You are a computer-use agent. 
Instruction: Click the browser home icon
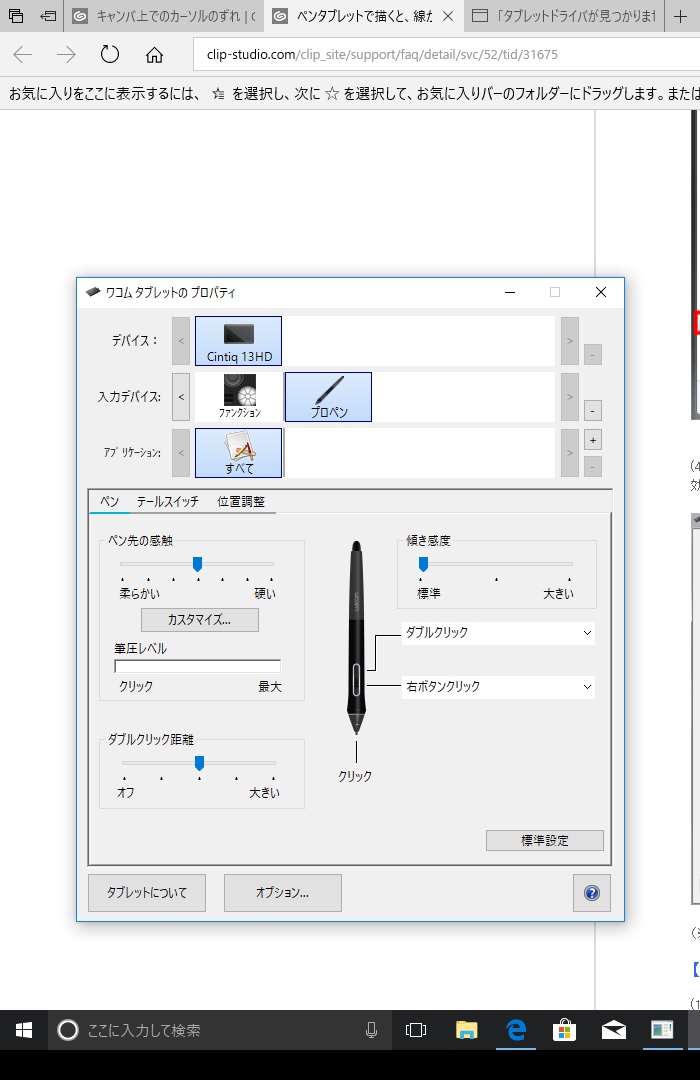(154, 55)
